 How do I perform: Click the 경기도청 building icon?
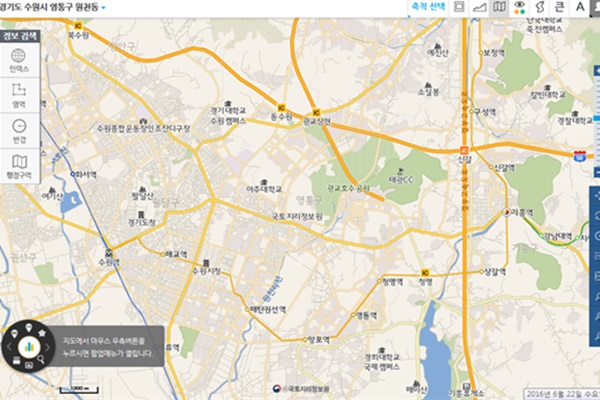141,214
